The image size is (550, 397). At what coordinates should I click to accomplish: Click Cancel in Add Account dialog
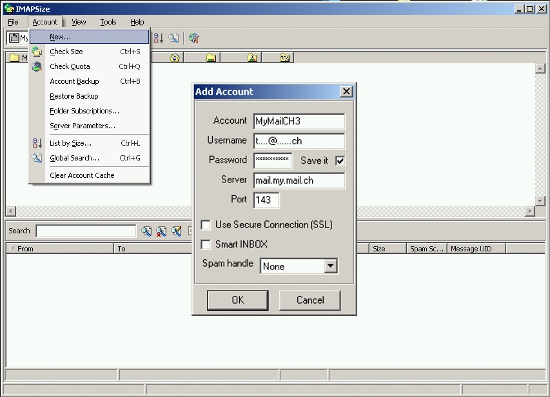[310, 300]
